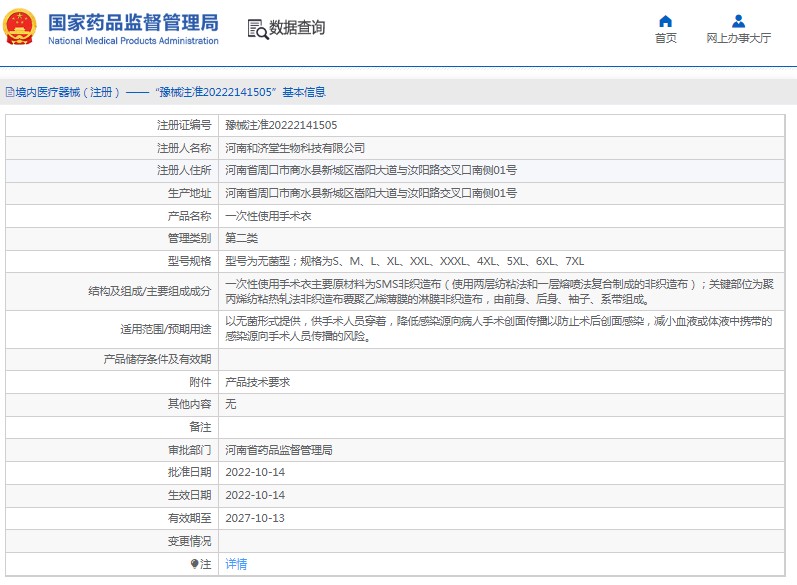Click the small icon before the breadcrumb
Image resolution: width=797 pixels, height=585 pixels.
(x=9, y=92)
